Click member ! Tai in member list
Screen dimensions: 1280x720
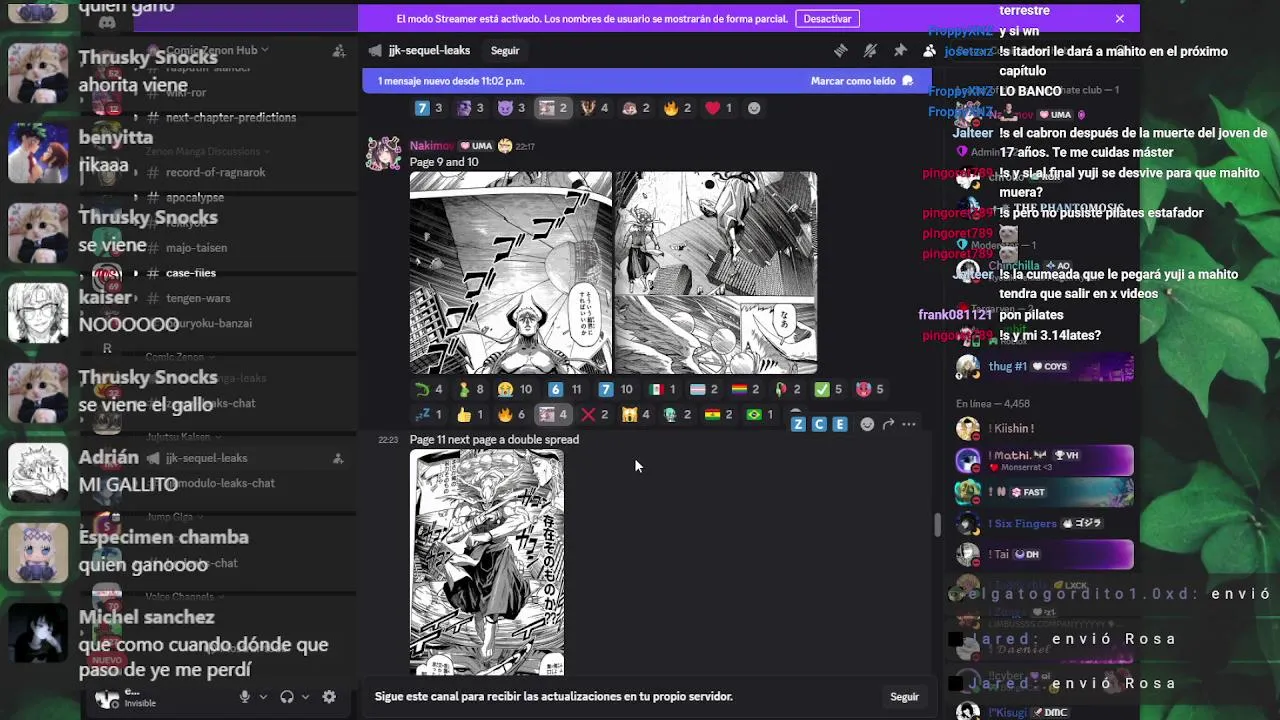point(1043,554)
